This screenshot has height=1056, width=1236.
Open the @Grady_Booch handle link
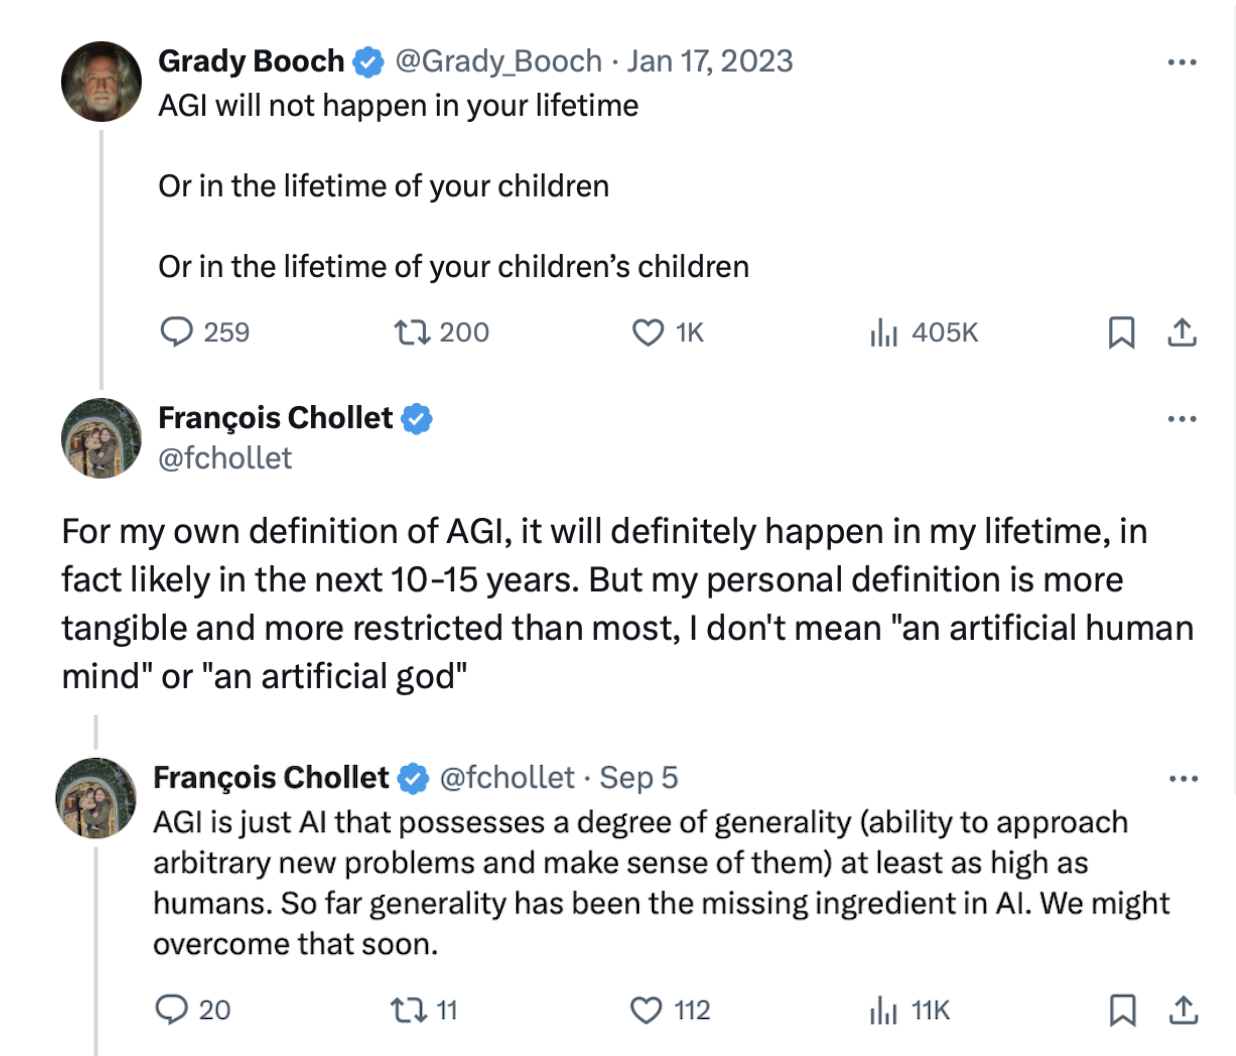[x=498, y=61]
